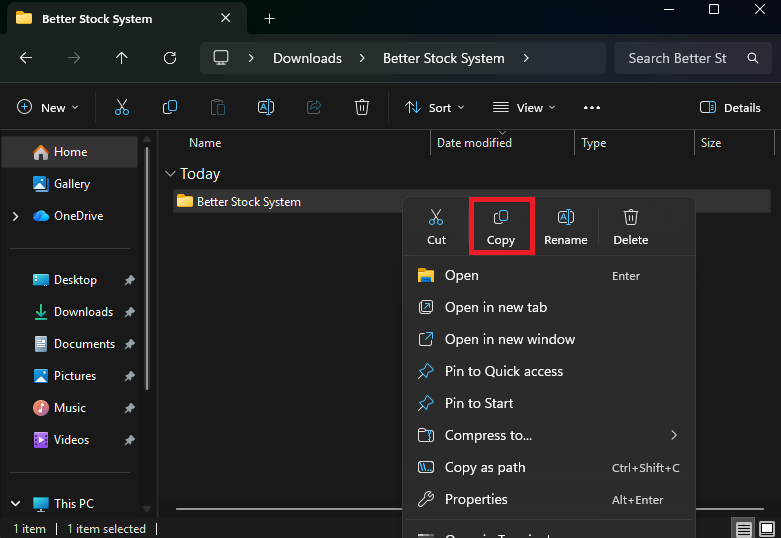
Task: Open Pictures in the sidebar
Action: coord(75,376)
